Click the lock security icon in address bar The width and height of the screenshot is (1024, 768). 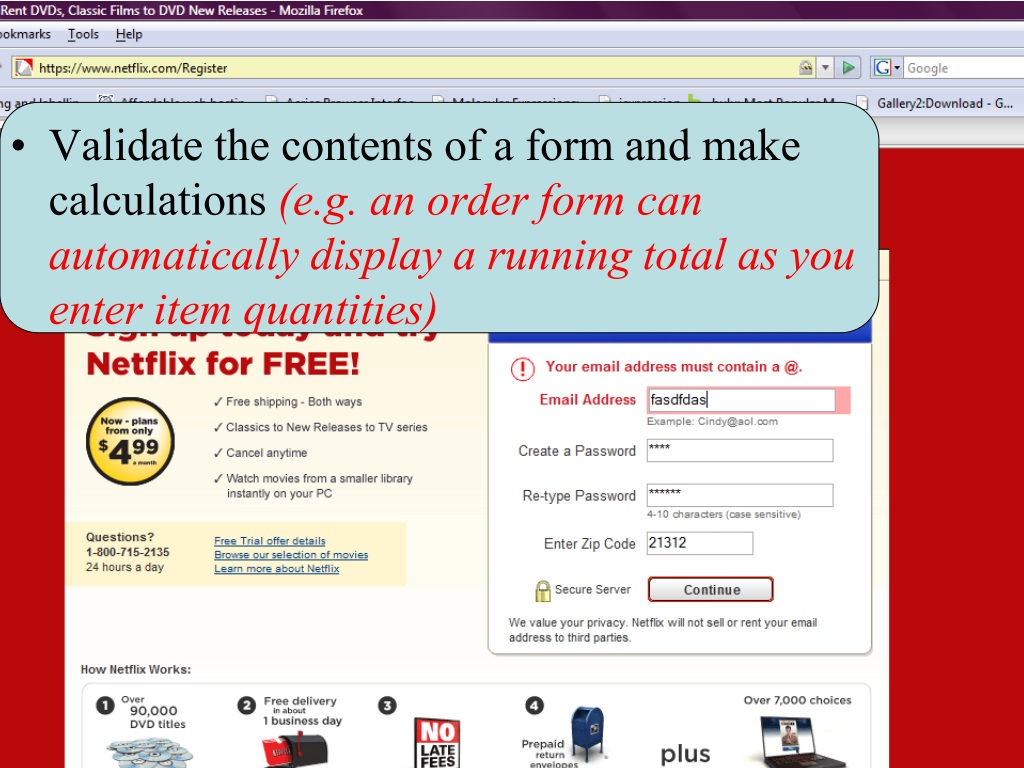805,67
